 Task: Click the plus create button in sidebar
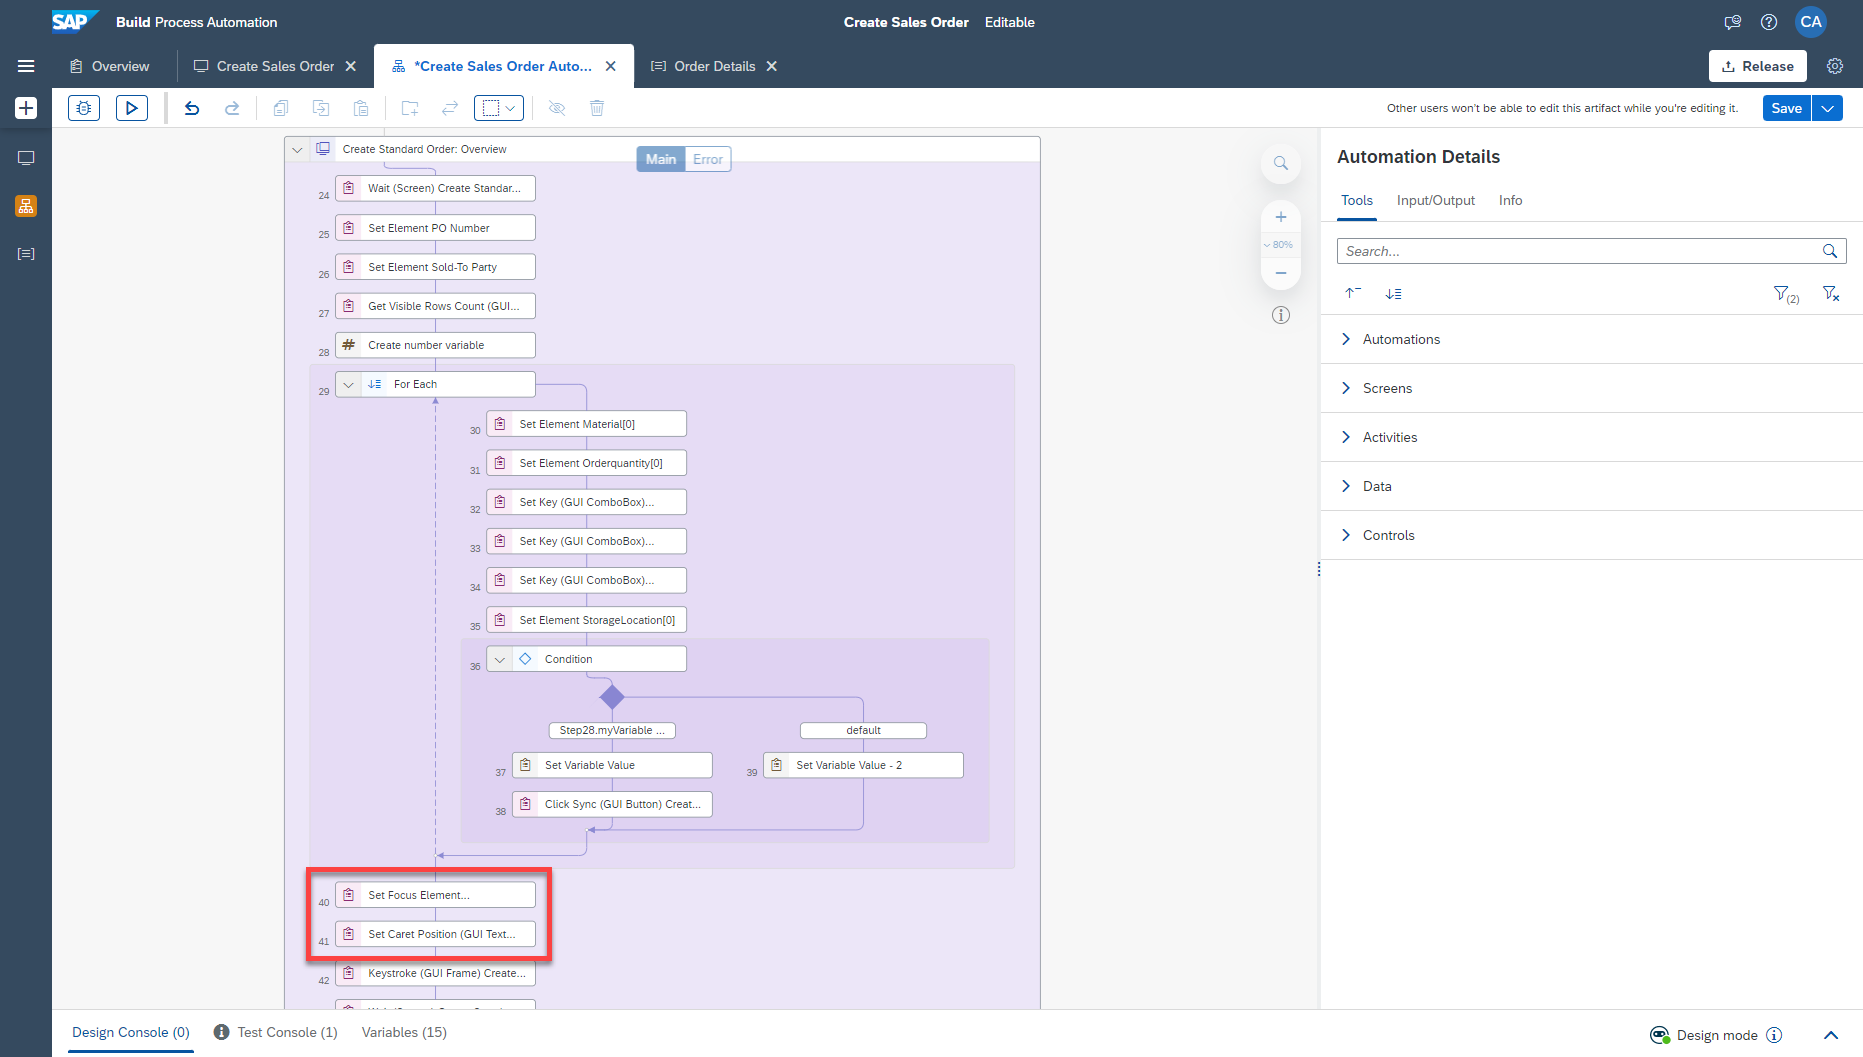click(26, 108)
